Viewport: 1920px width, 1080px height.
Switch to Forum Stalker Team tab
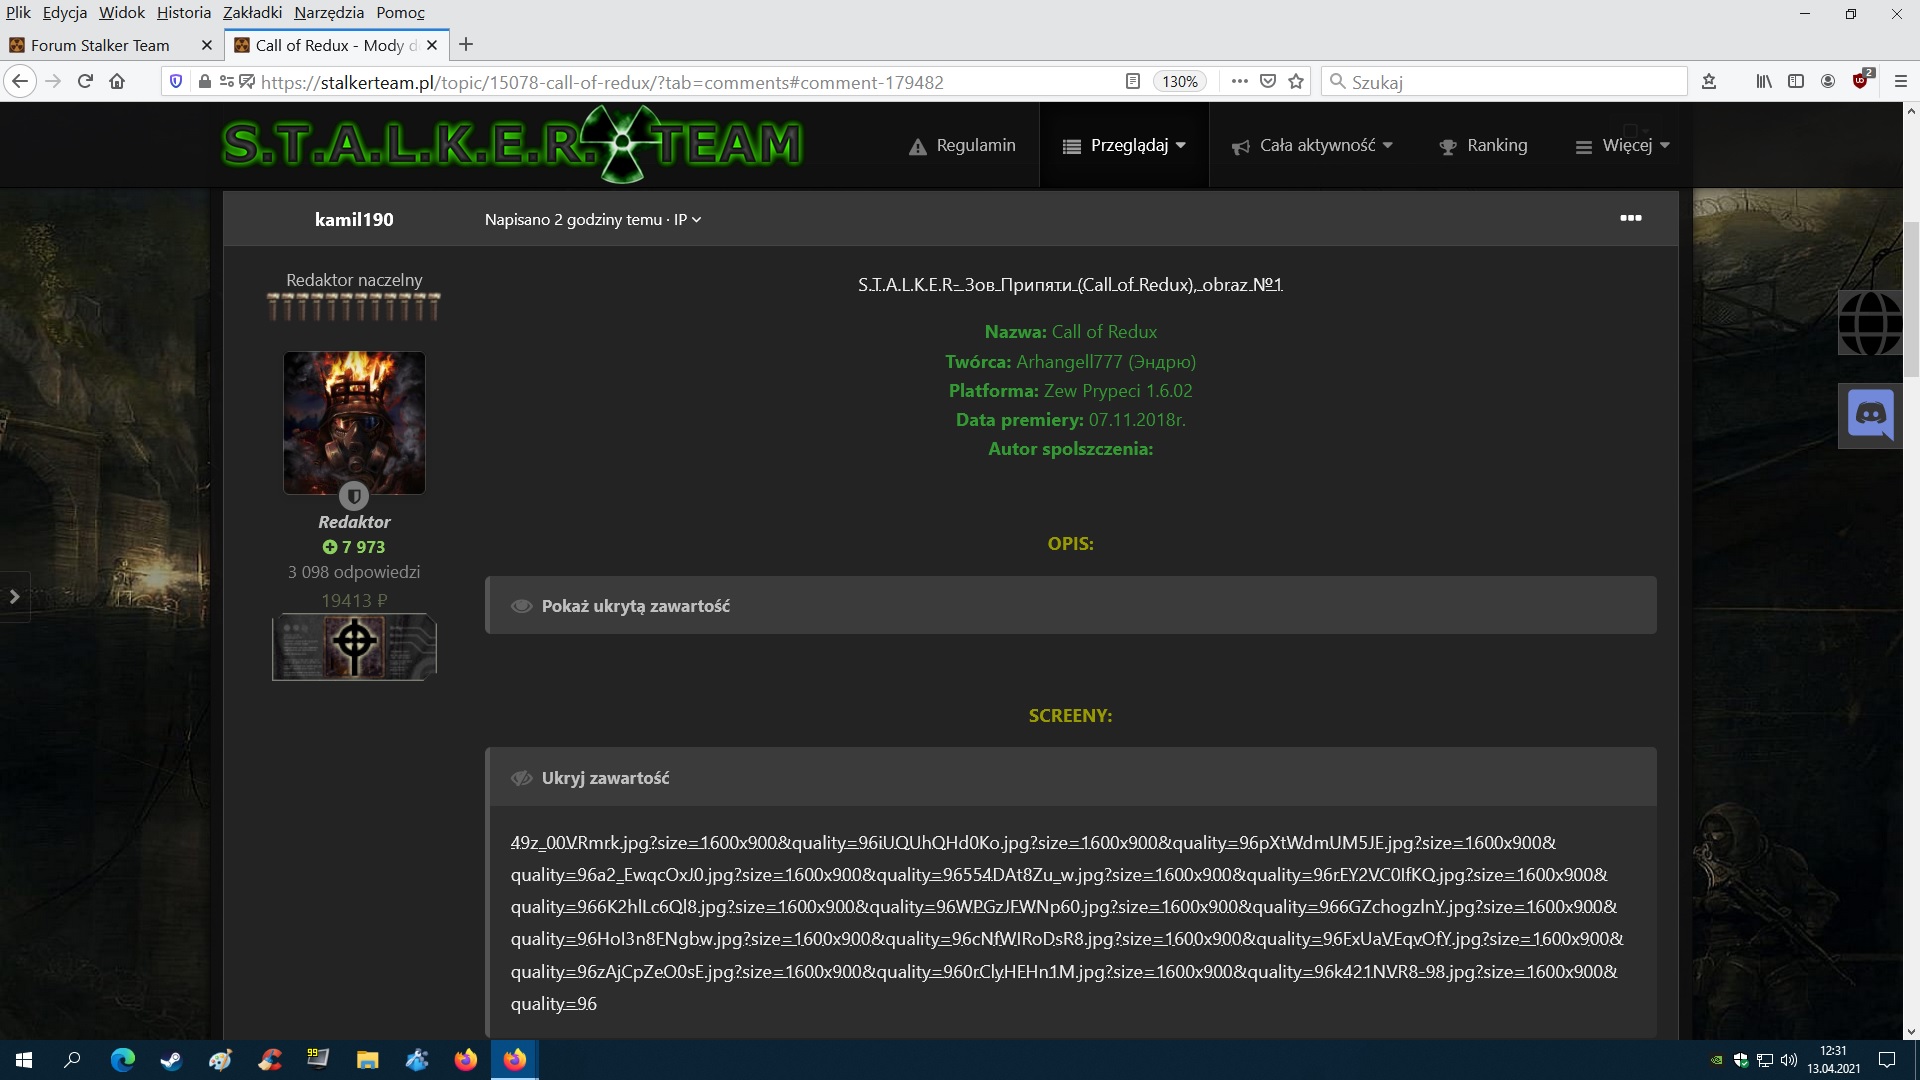point(100,45)
